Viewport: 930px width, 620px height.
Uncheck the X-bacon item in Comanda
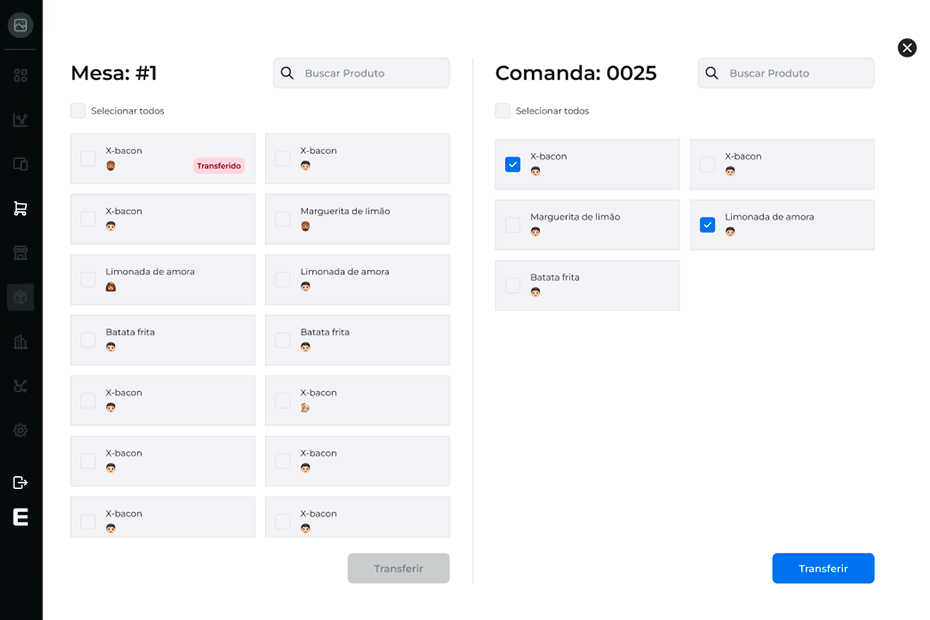512,164
